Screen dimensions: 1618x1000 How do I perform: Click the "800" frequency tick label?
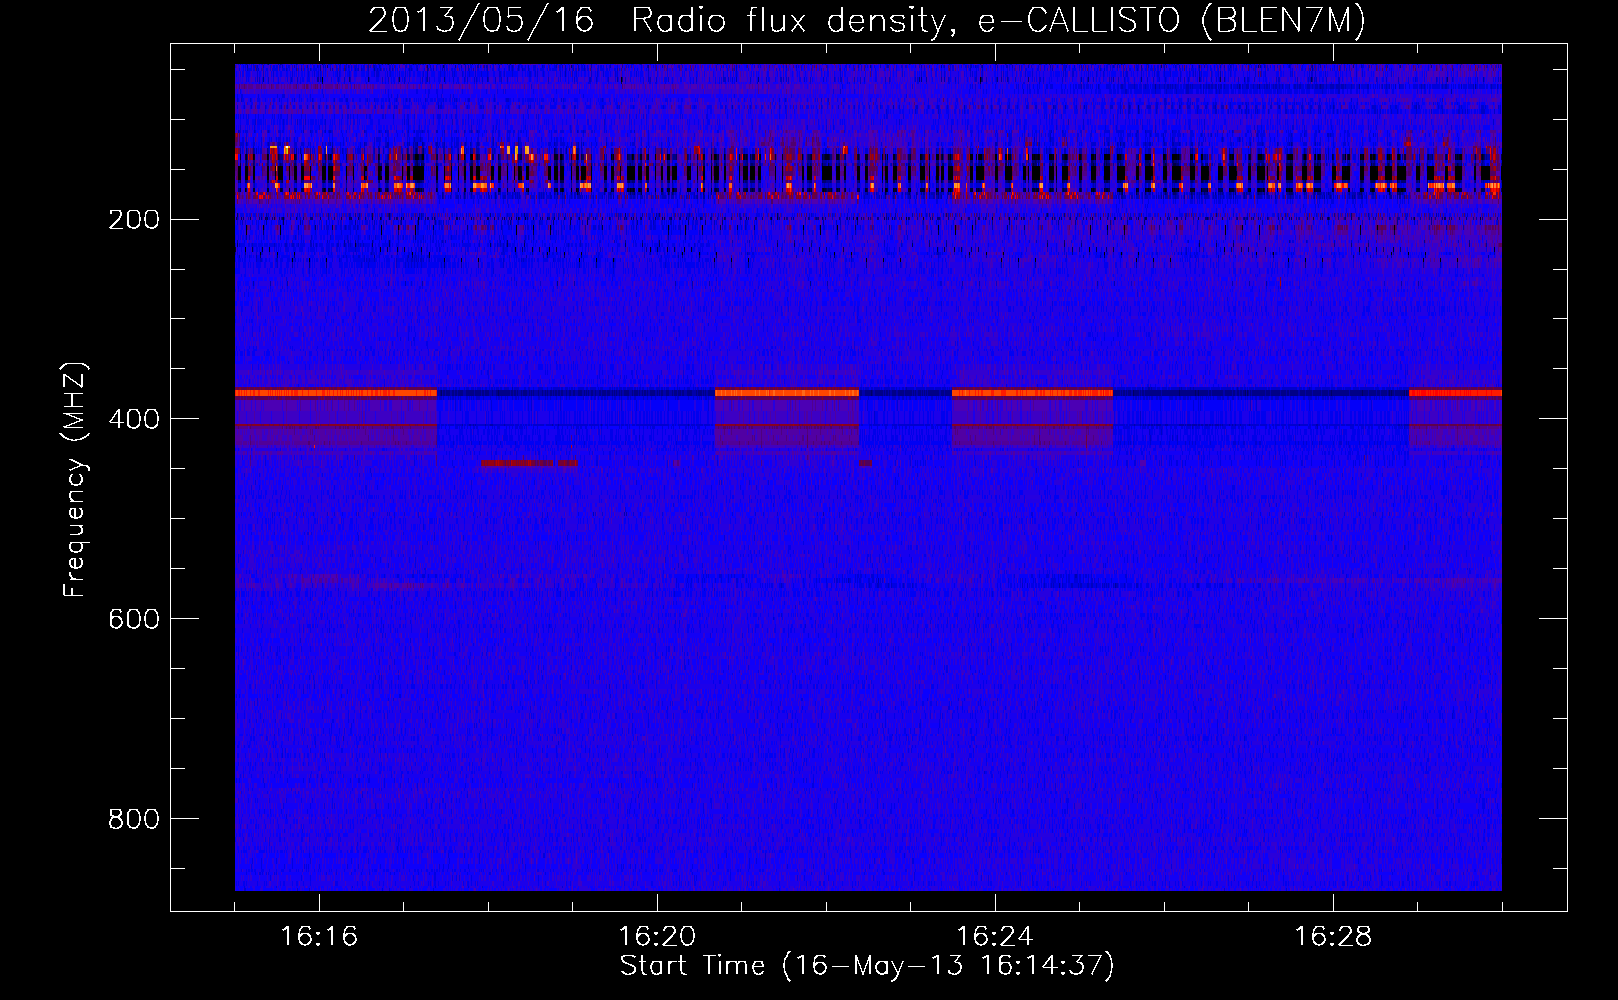[x=133, y=820]
